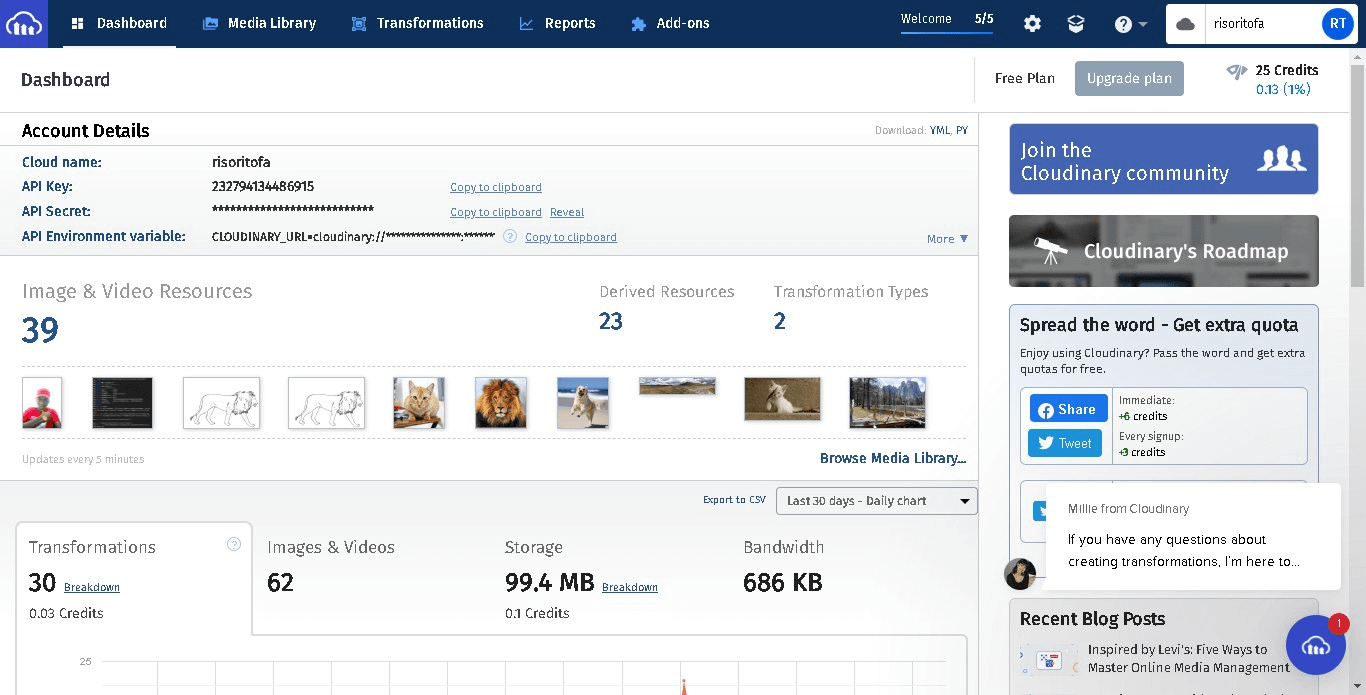The height and width of the screenshot is (695, 1366).
Task: Open the first lion sketch thumbnail
Action: tap(221, 403)
